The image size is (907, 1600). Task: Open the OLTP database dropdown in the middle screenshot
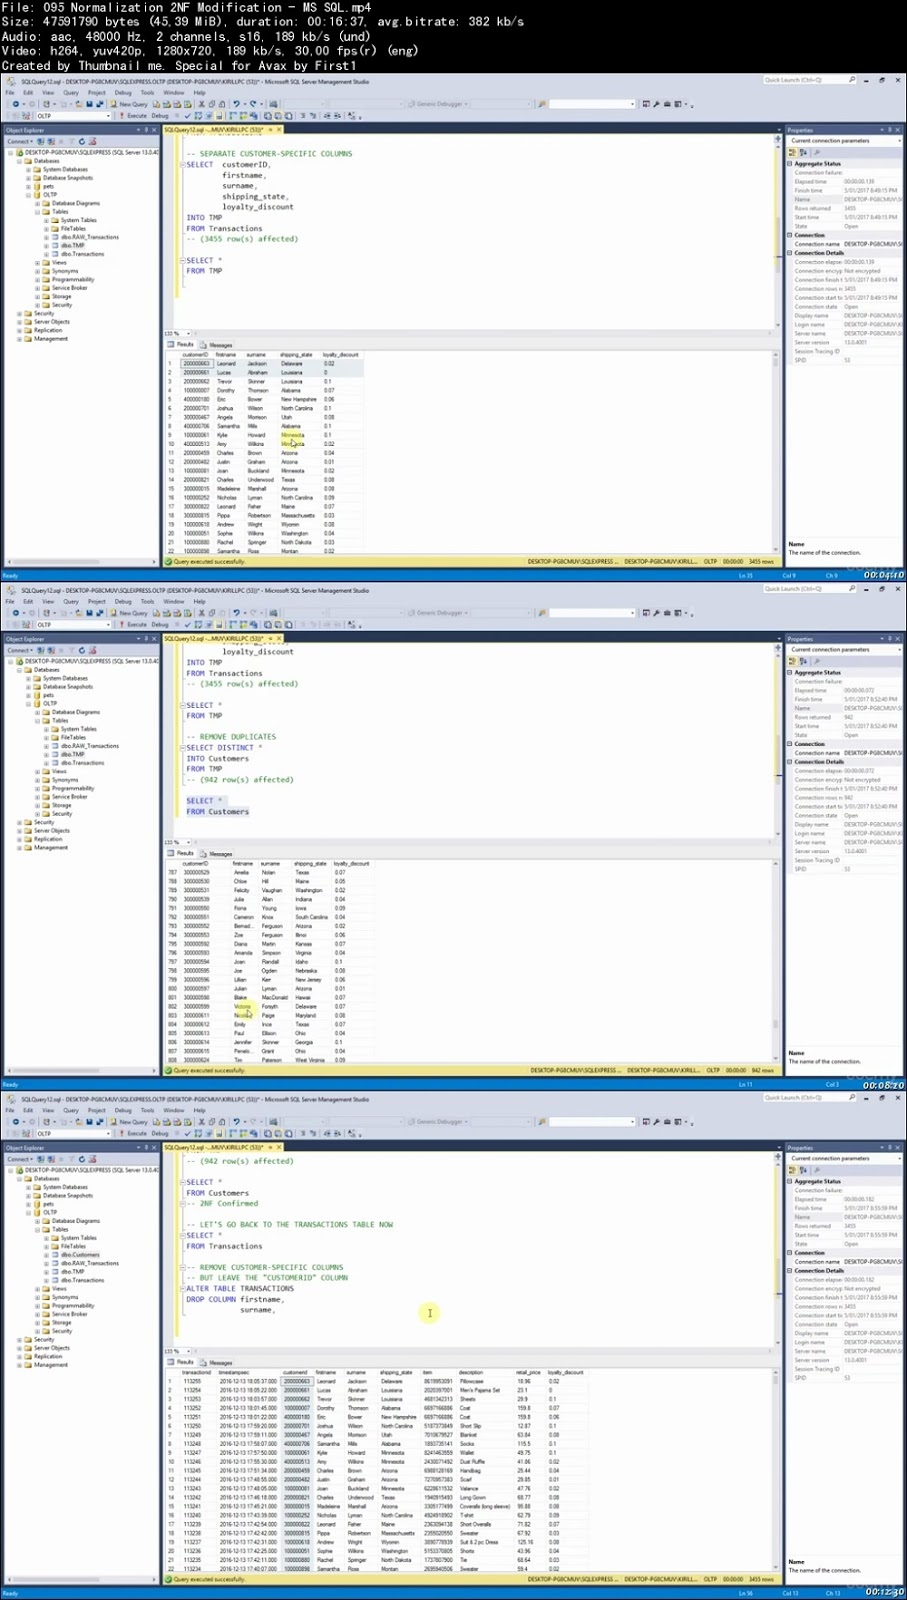pyautogui.click(x=72, y=625)
